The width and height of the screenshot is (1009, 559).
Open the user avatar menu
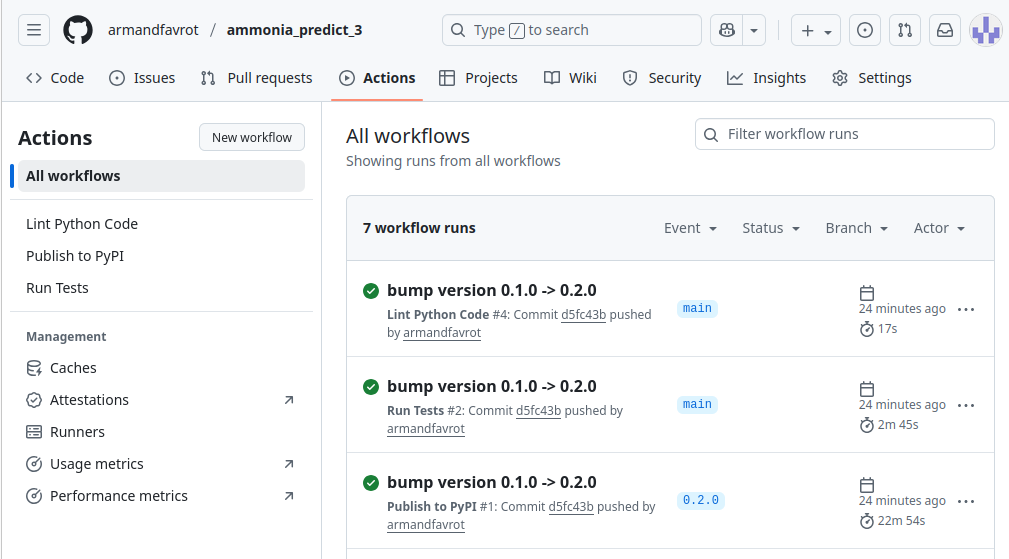pyautogui.click(x=985, y=30)
